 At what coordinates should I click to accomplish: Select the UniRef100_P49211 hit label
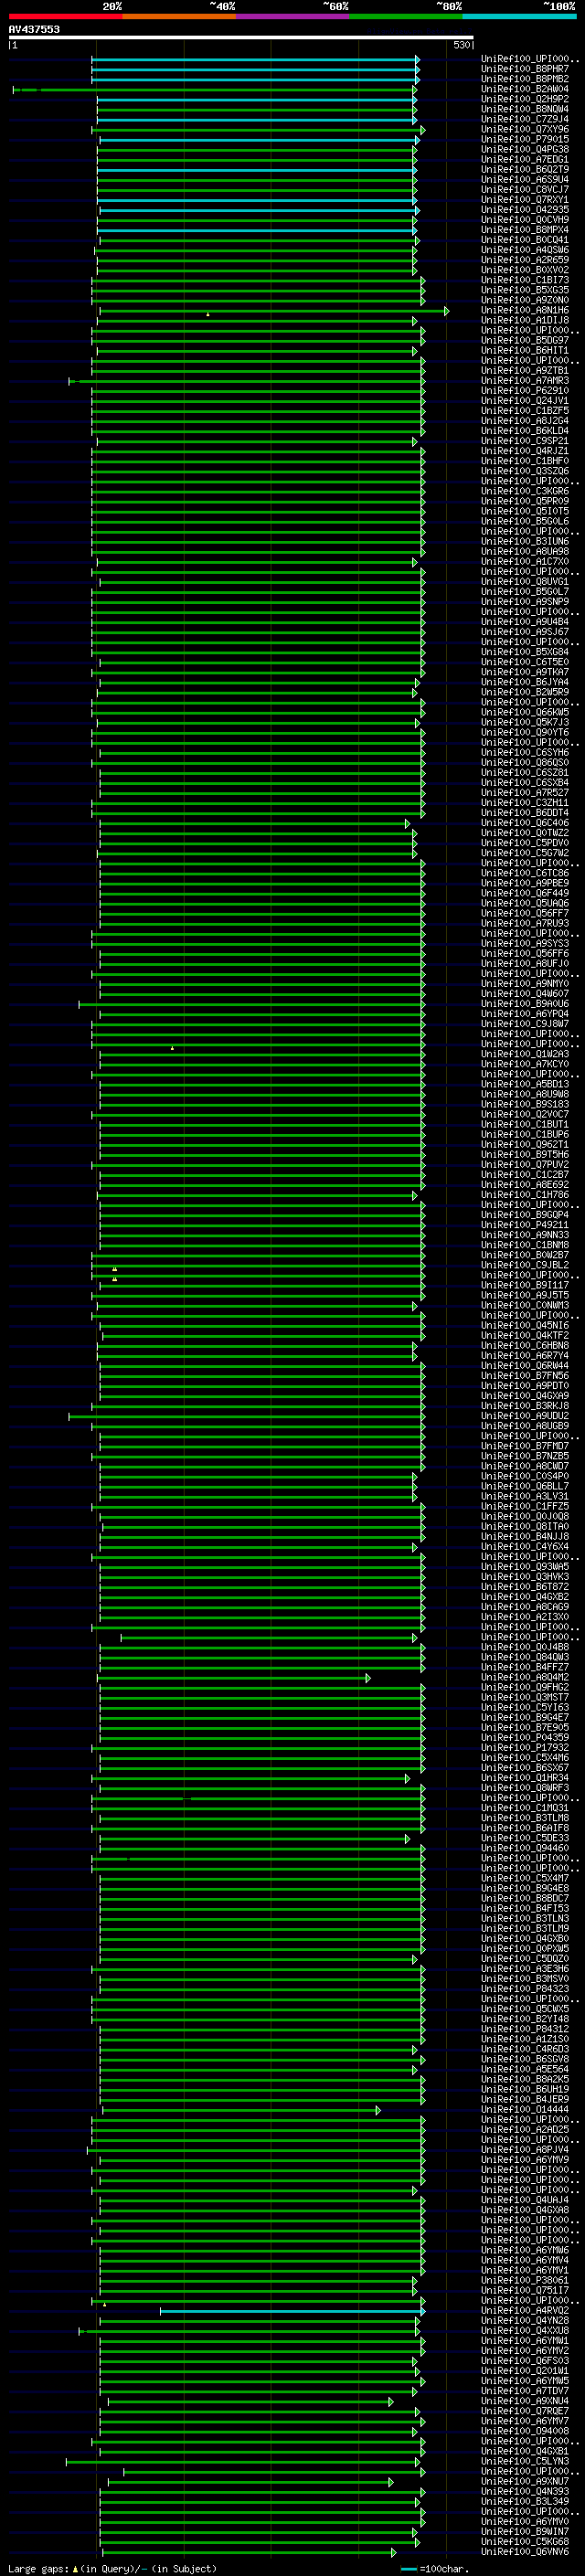(525, 1225)
